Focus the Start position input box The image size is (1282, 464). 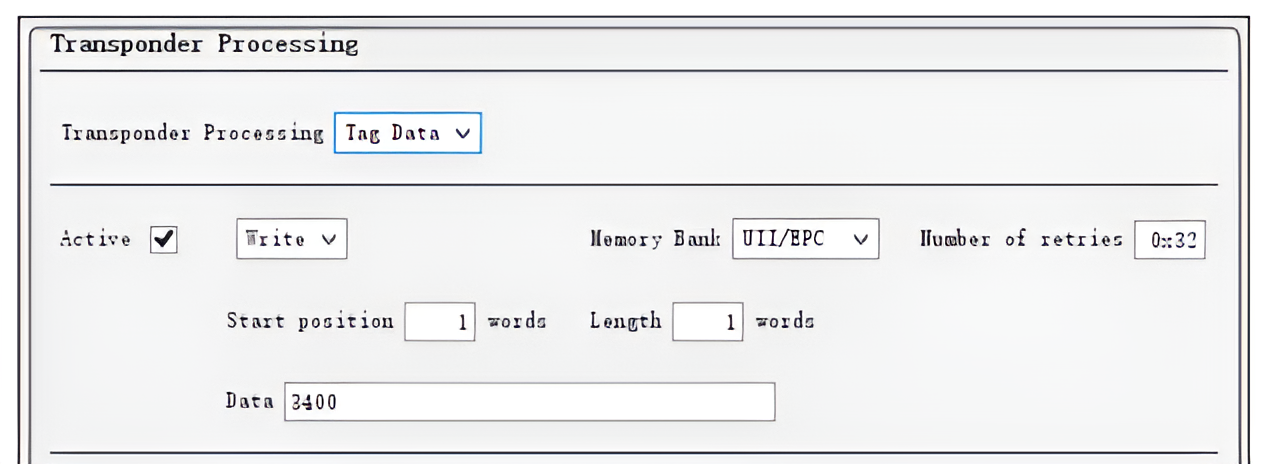tap(440, 322)
